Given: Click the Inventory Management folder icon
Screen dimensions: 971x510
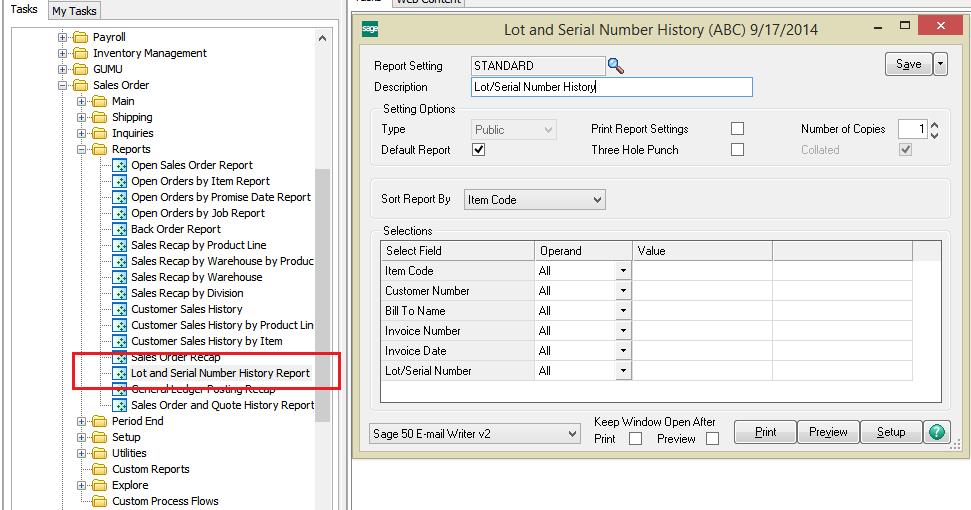Looking at the screenshot, I should click(x=81, y=53).
